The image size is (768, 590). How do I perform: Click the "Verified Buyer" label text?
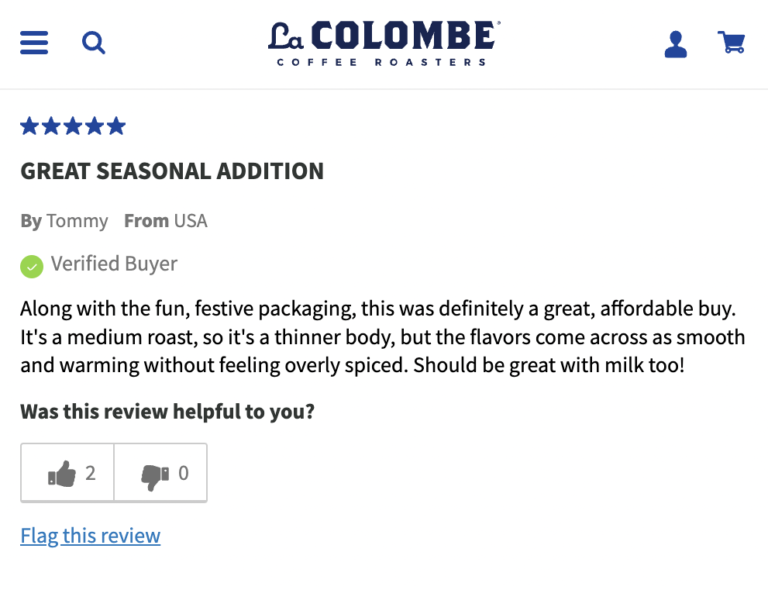pos(114,264)
